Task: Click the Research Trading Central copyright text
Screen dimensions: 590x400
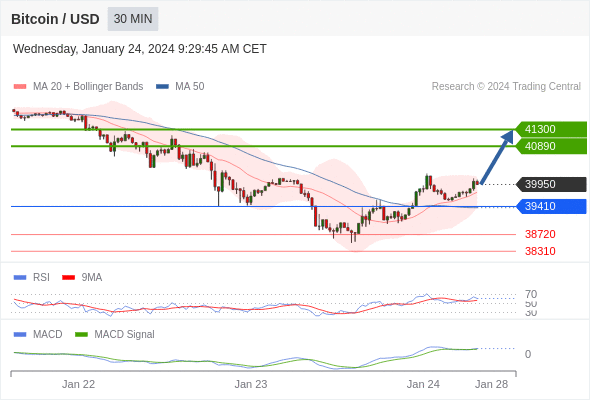Action: pyautogui.click(x=506, y=87)
